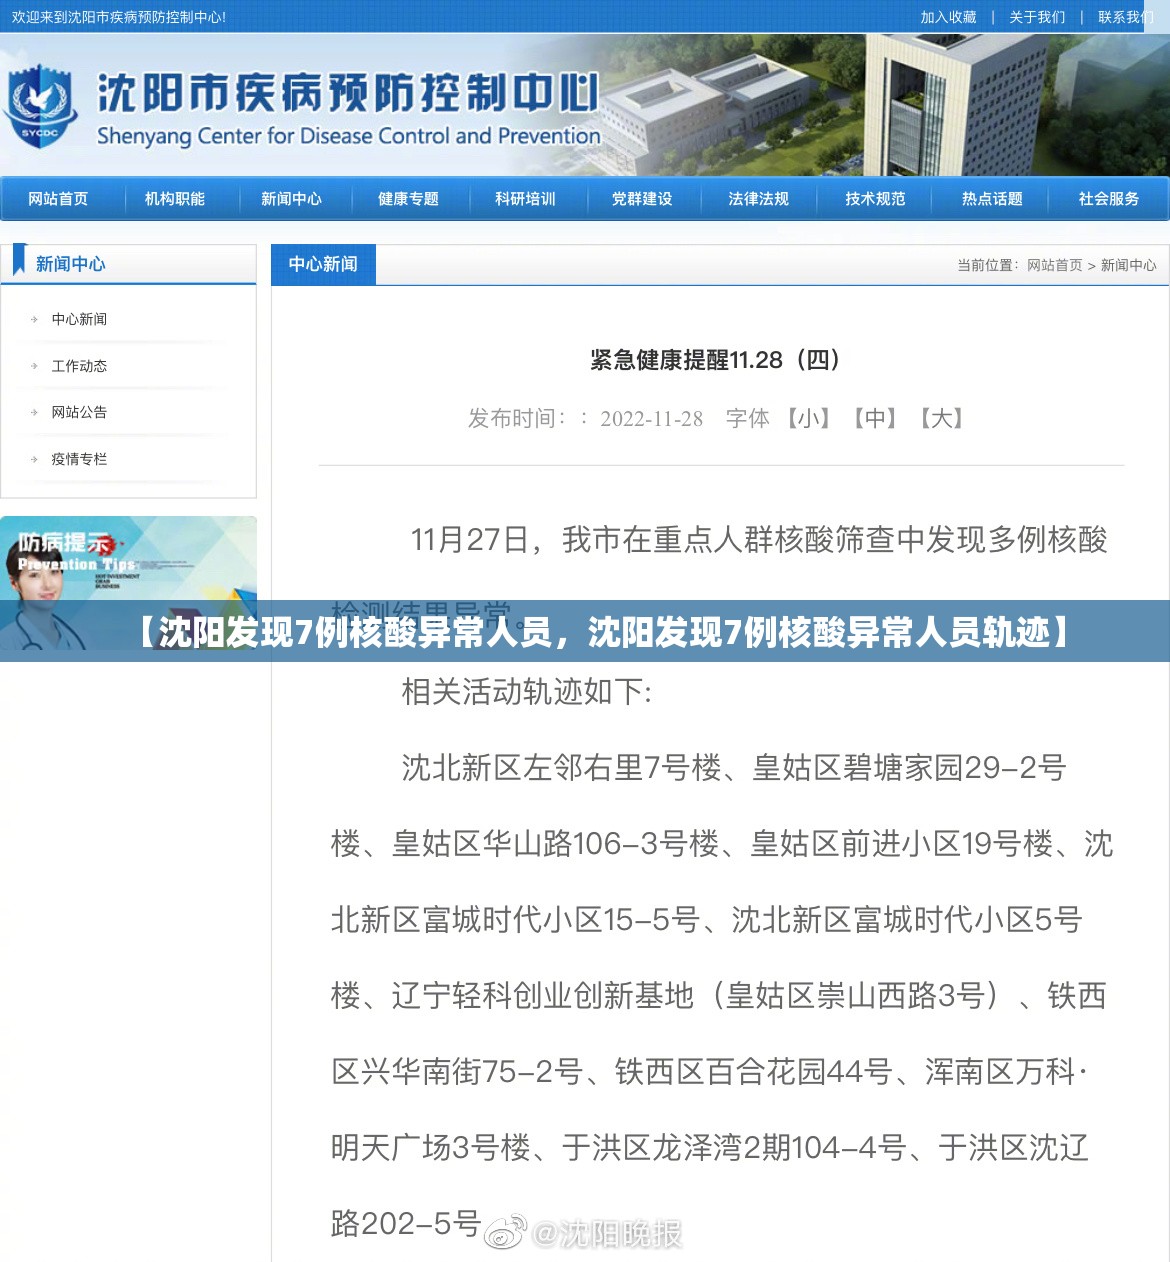
Task: Open 工作动态 in sidebar
Action: pyautogui.click(x=79, y=366)
